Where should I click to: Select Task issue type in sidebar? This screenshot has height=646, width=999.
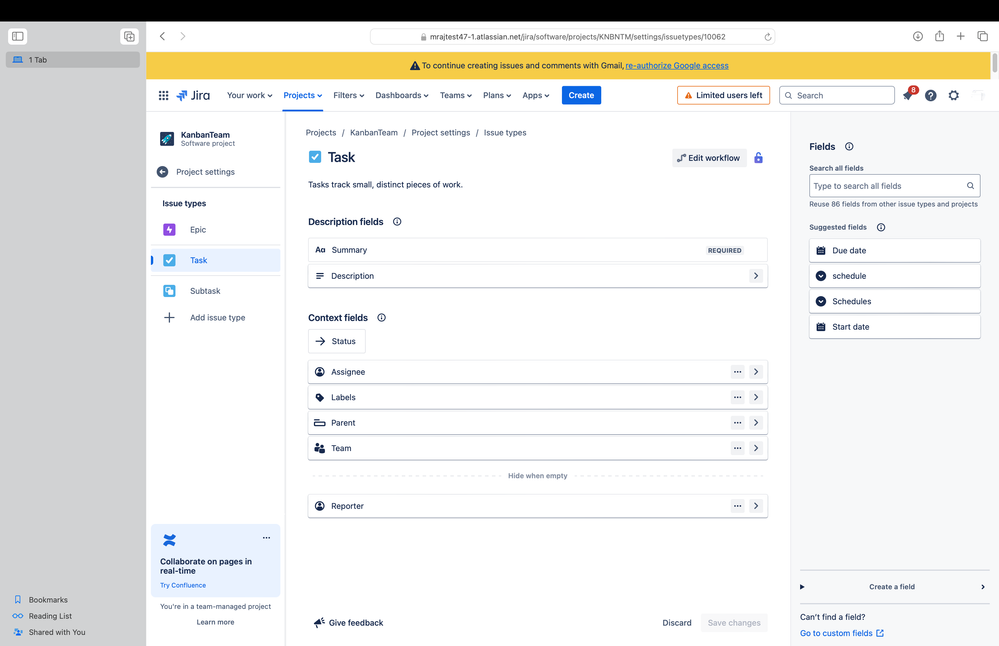coord(216,261)
